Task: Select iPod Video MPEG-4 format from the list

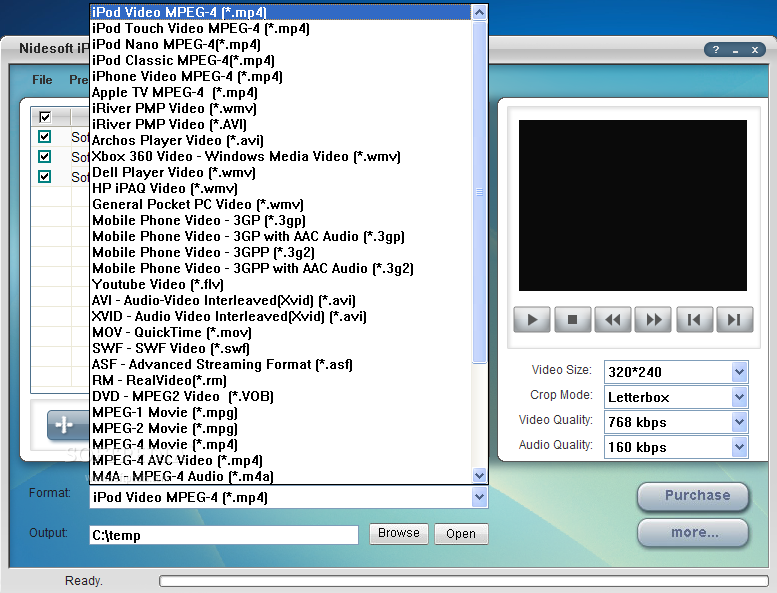Action: click(x=281, y=12)
